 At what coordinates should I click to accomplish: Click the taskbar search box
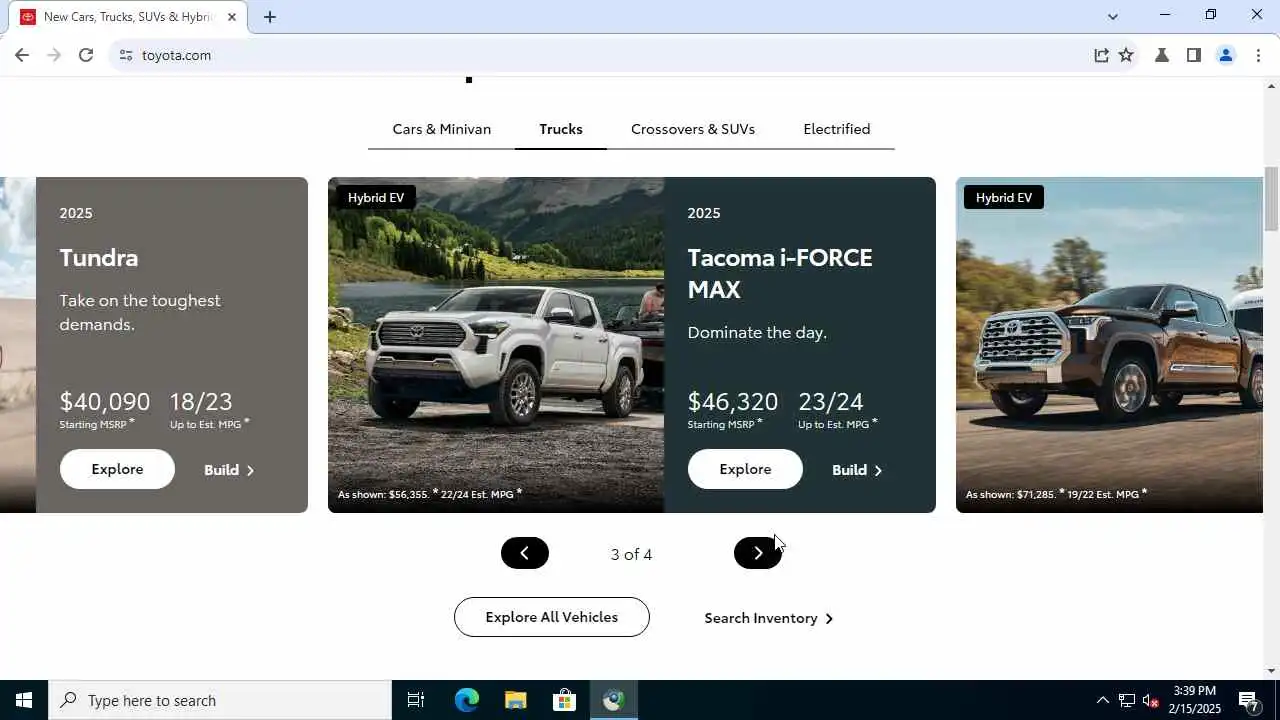[x=220, y=700]
